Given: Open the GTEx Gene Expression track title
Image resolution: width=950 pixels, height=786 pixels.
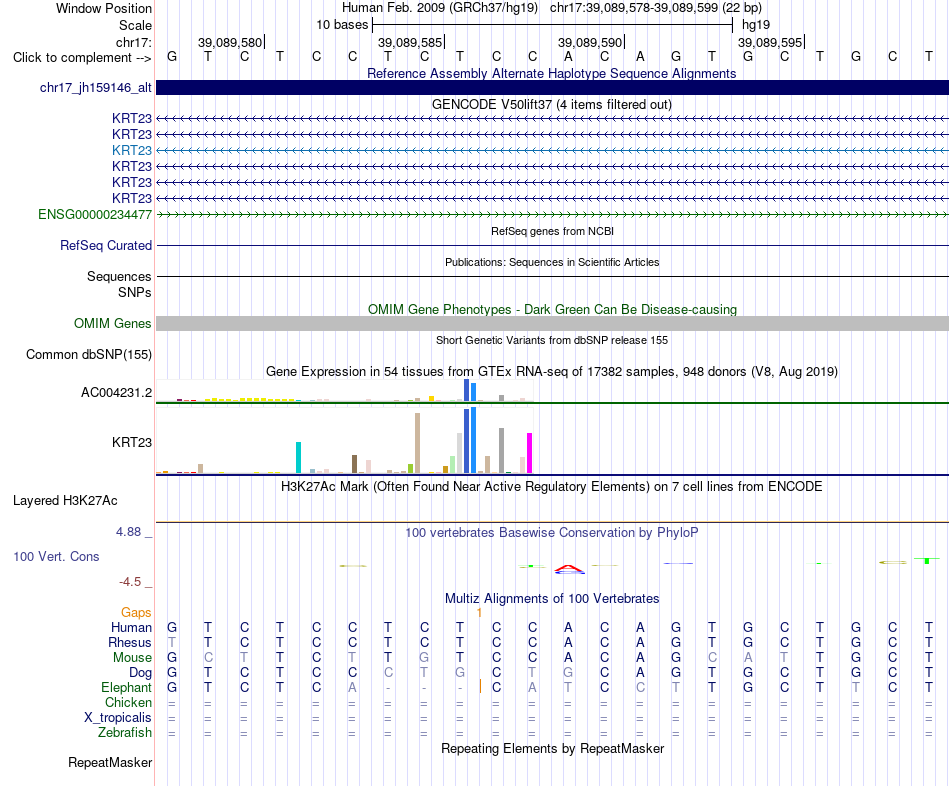Looking at the screenshot, I should 552,371.
